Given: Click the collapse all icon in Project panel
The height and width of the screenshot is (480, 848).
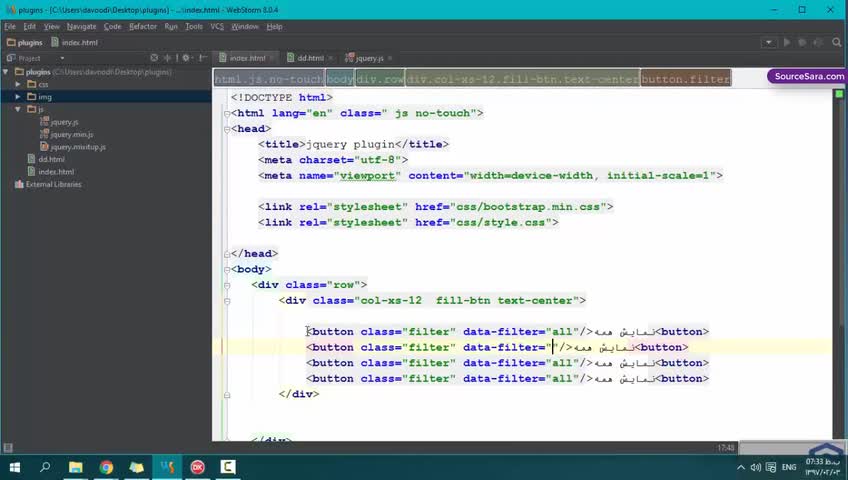Looking at the screenshot, I should pos(167,58).
